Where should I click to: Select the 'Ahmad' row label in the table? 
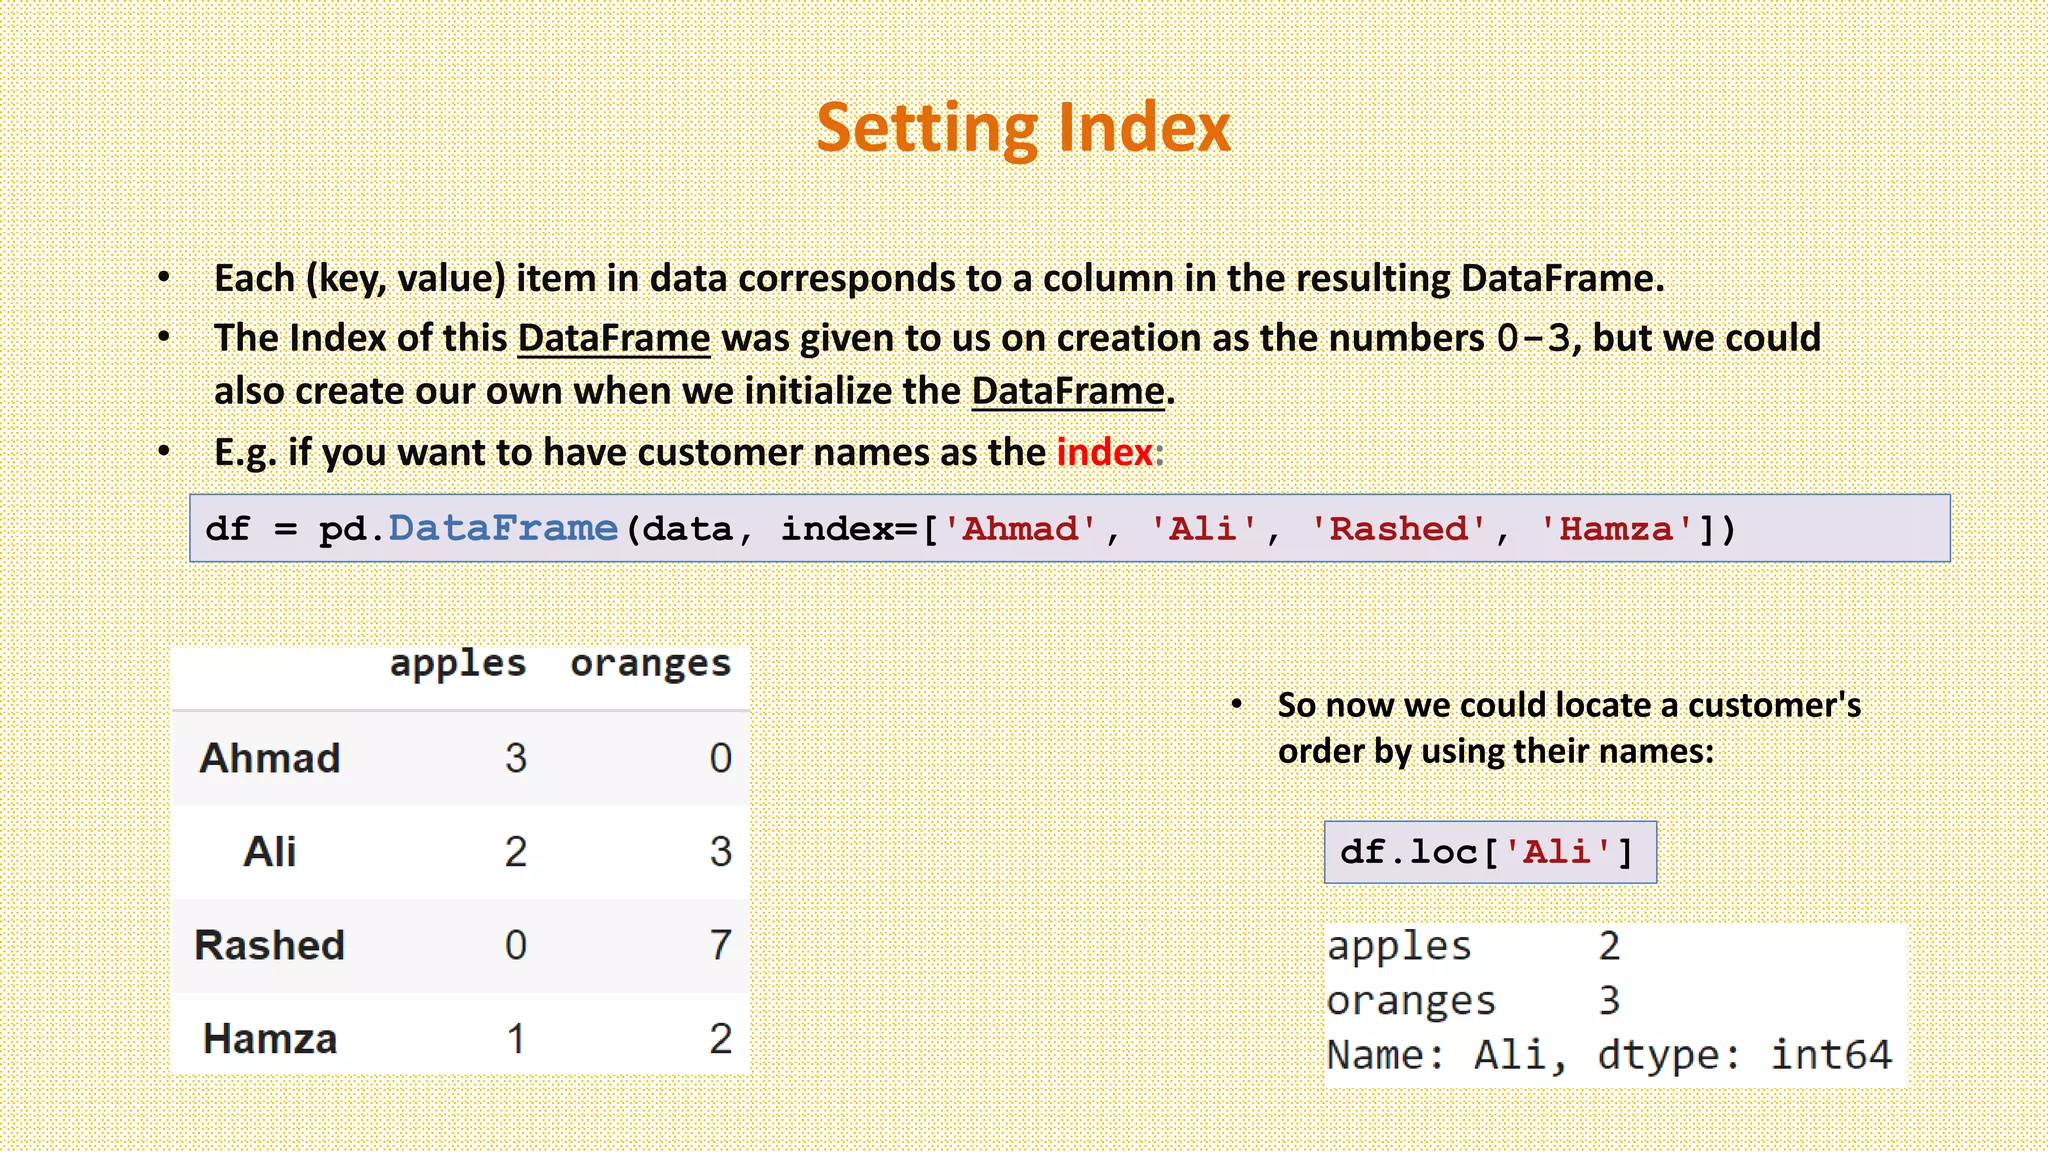click(270, 758)
